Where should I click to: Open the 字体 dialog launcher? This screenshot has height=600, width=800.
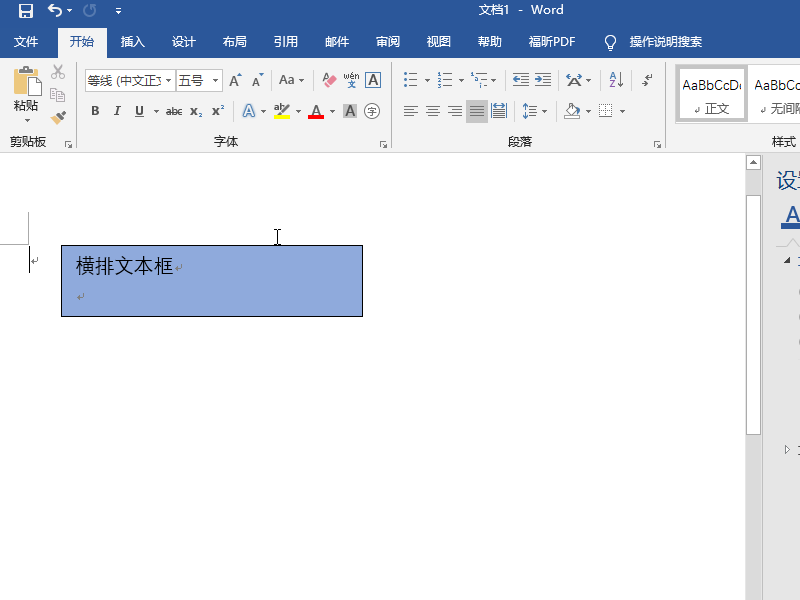coord(384,145)
